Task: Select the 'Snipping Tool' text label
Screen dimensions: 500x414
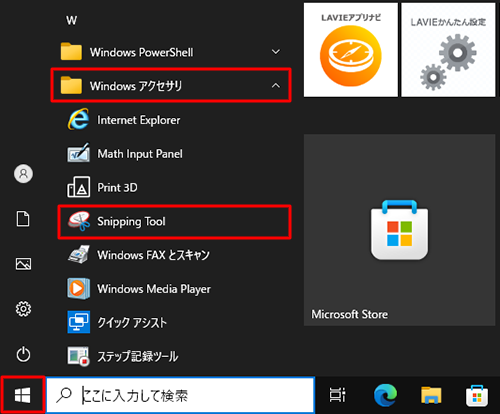Action: pyautogui.click(x=131, y=222)
